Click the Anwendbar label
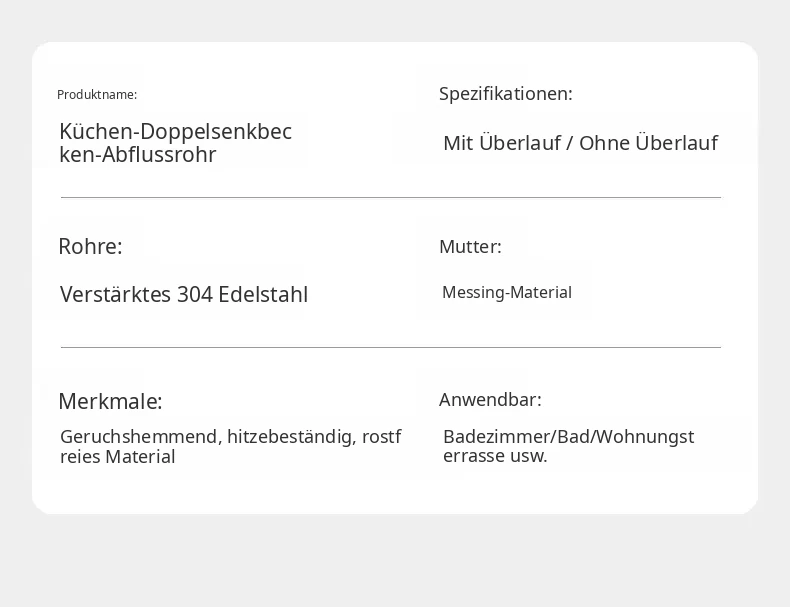790x607 pixels. click(x=490, y=399)
